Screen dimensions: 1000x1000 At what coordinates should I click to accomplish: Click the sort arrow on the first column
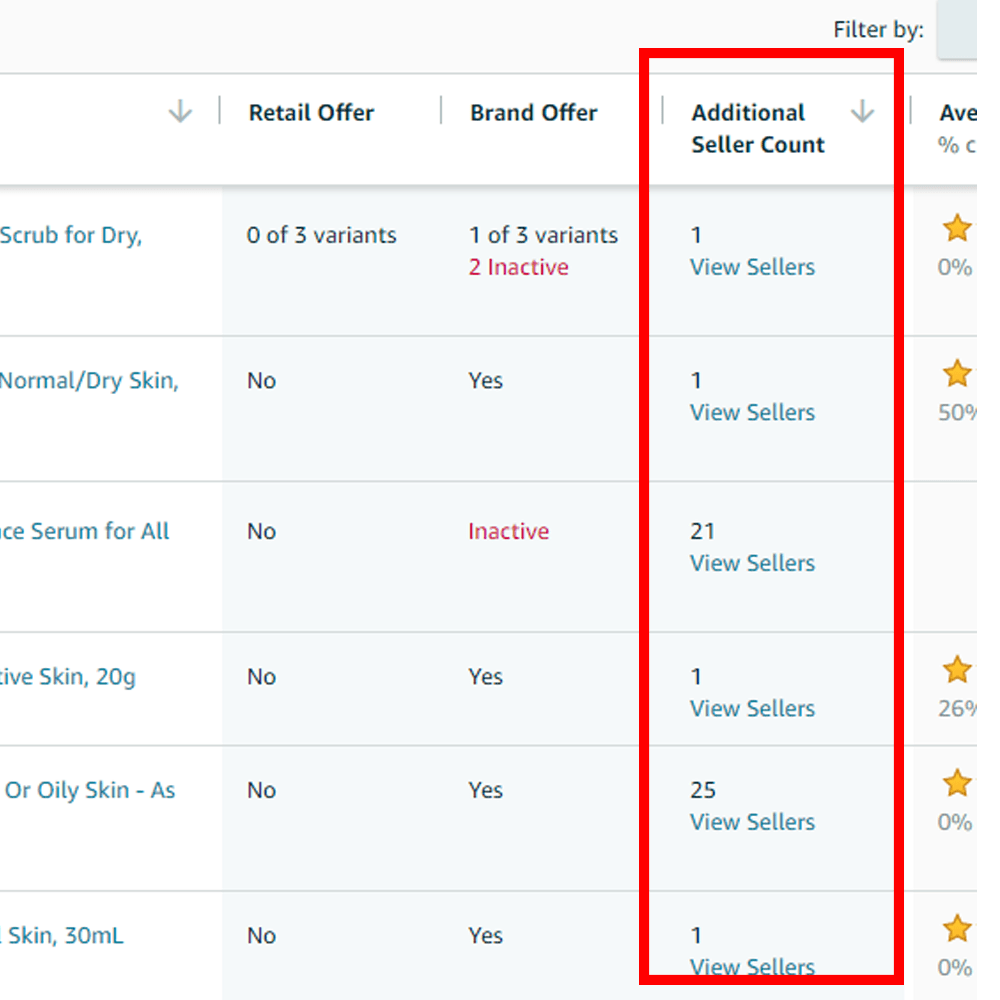click(x=180, y=112)
